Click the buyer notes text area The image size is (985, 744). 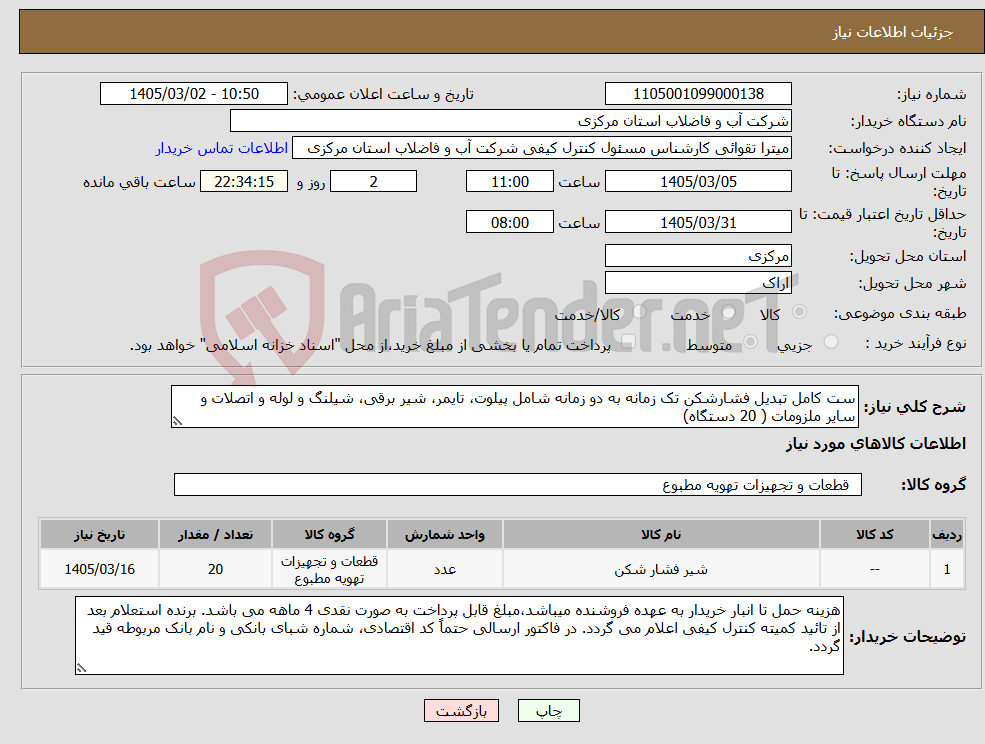coord(459,635)
